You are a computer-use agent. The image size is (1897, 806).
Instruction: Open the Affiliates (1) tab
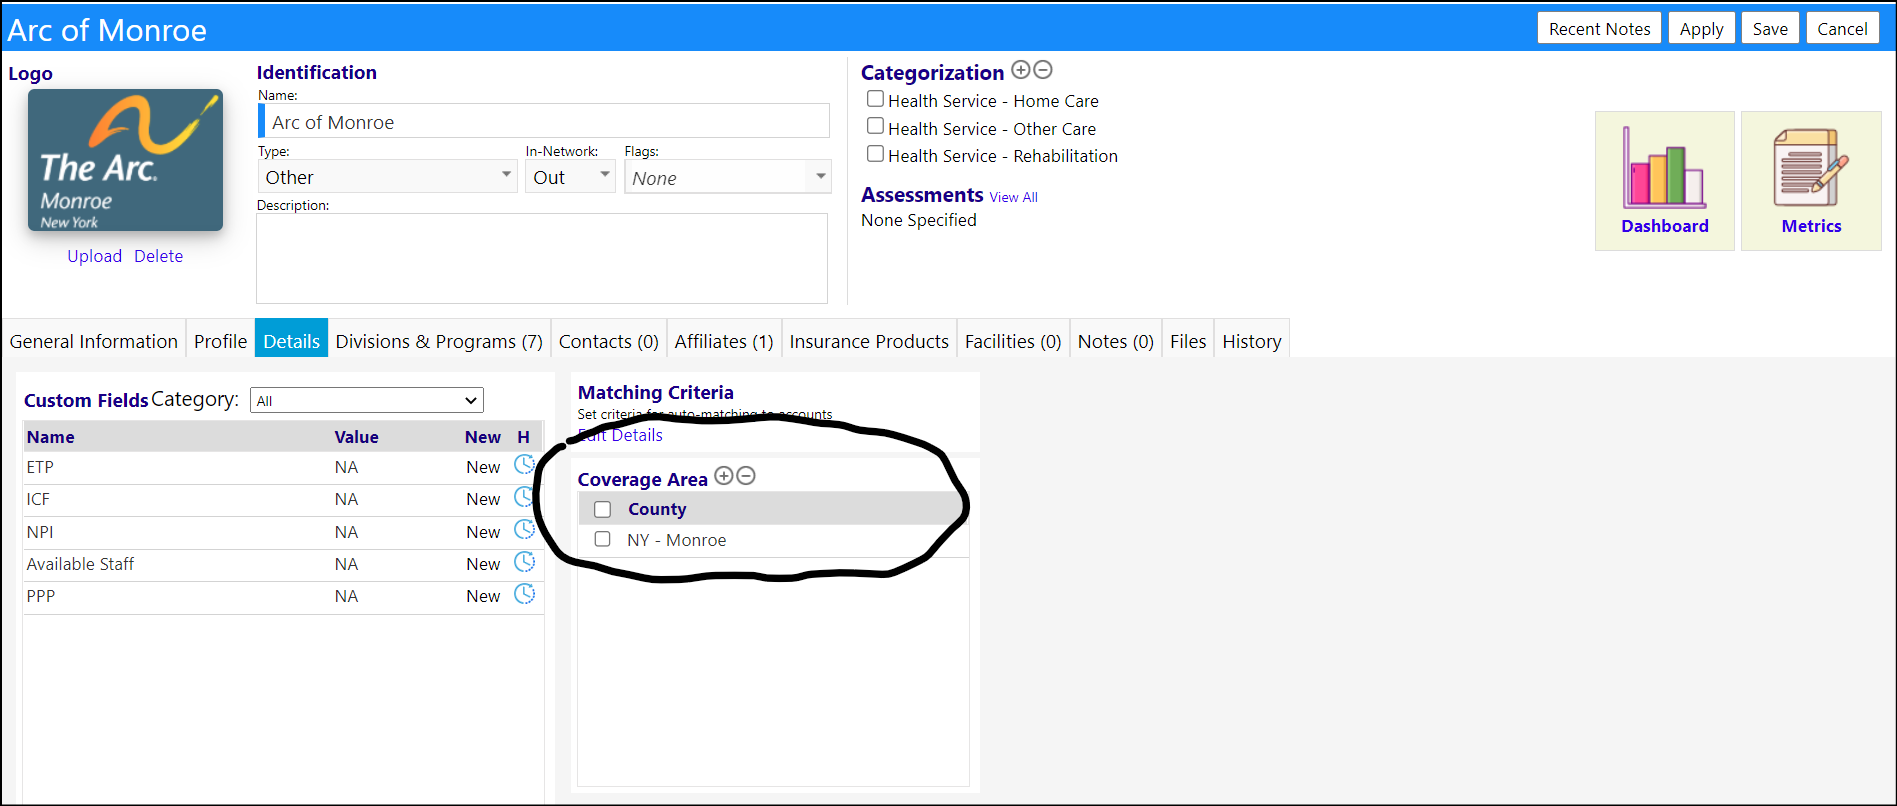click(x=724, y=341)
